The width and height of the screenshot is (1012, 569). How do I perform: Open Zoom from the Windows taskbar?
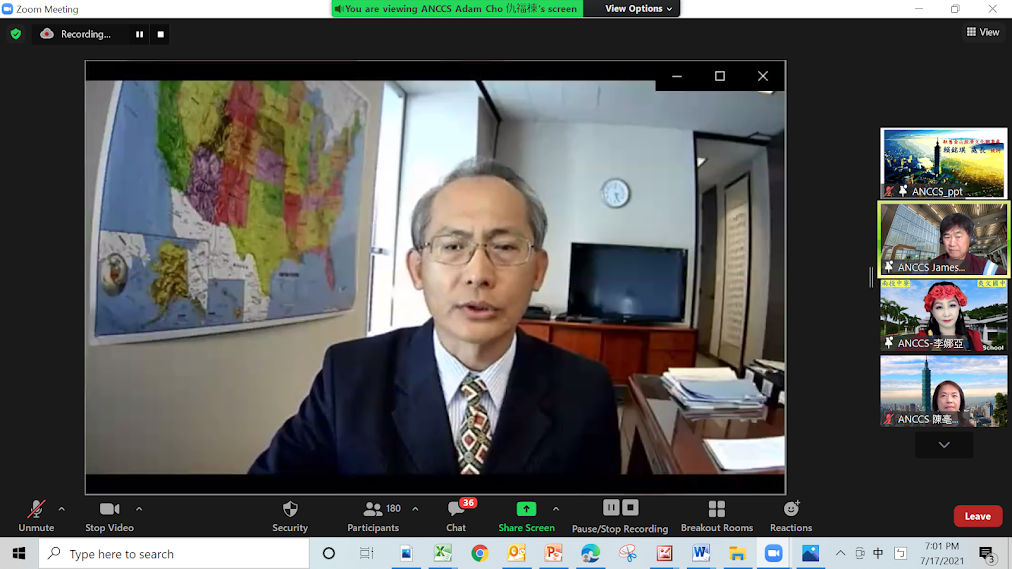773,553
